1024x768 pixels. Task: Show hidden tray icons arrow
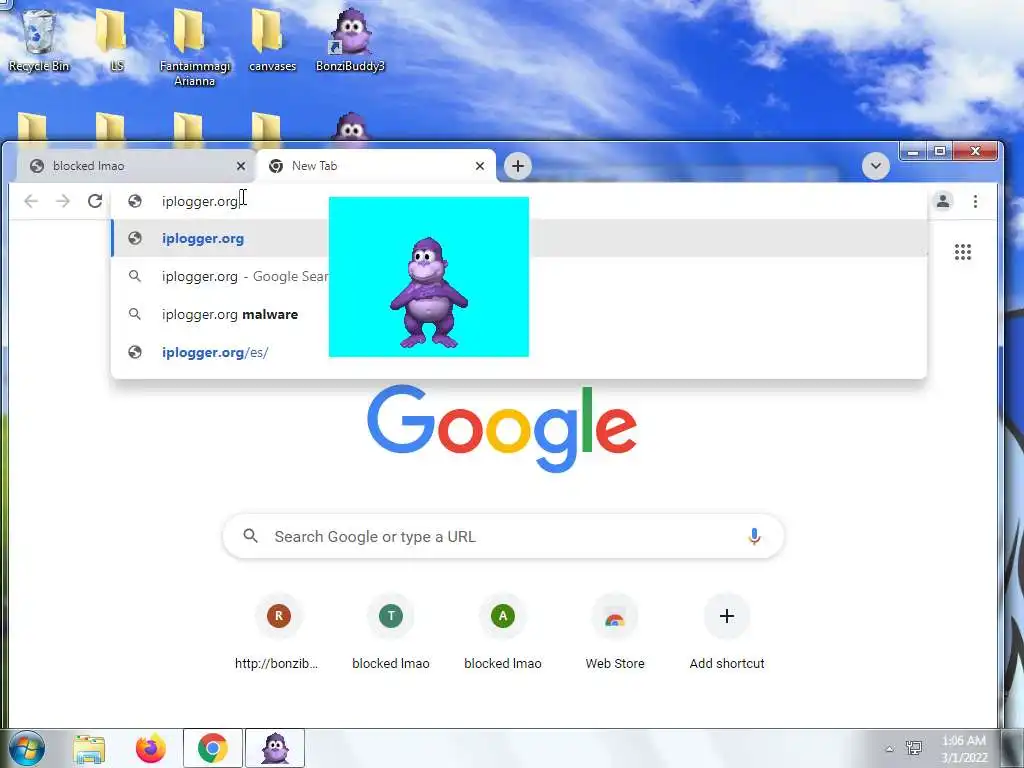pos(889,749)
